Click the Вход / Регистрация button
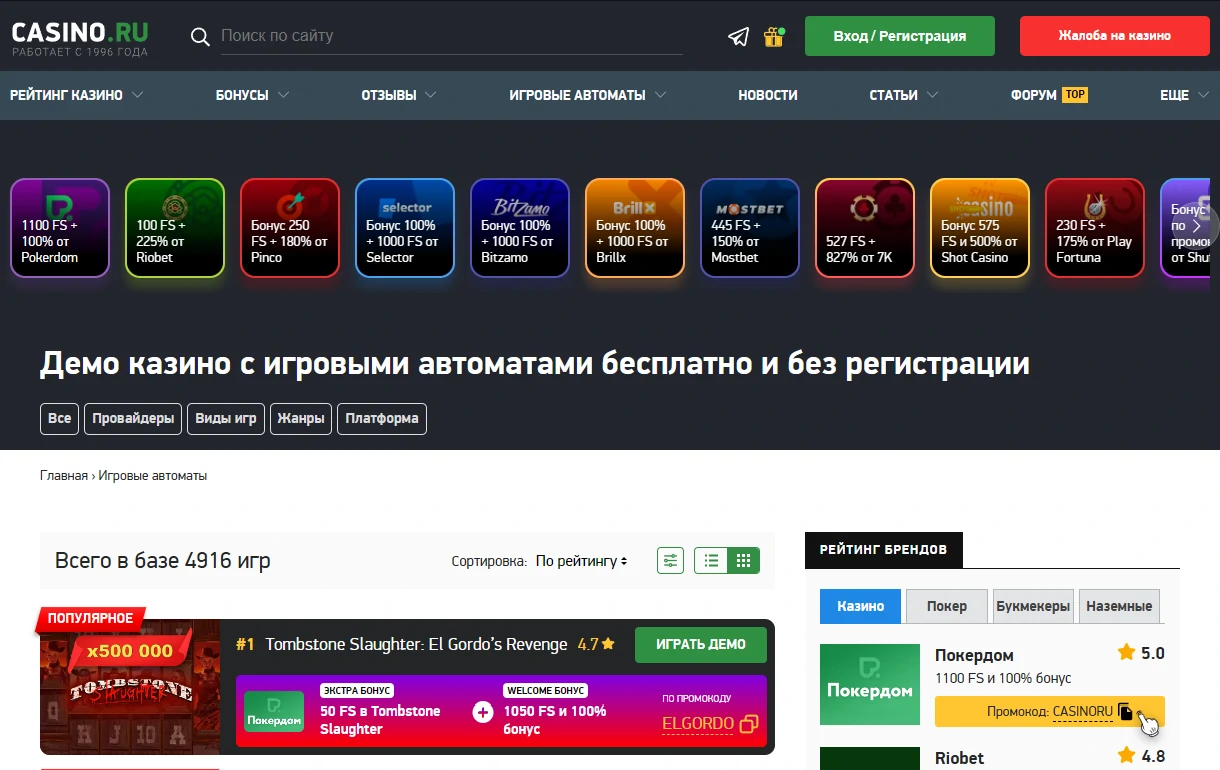Screen dimensions: 1220x770 click(x=900, y=36)
